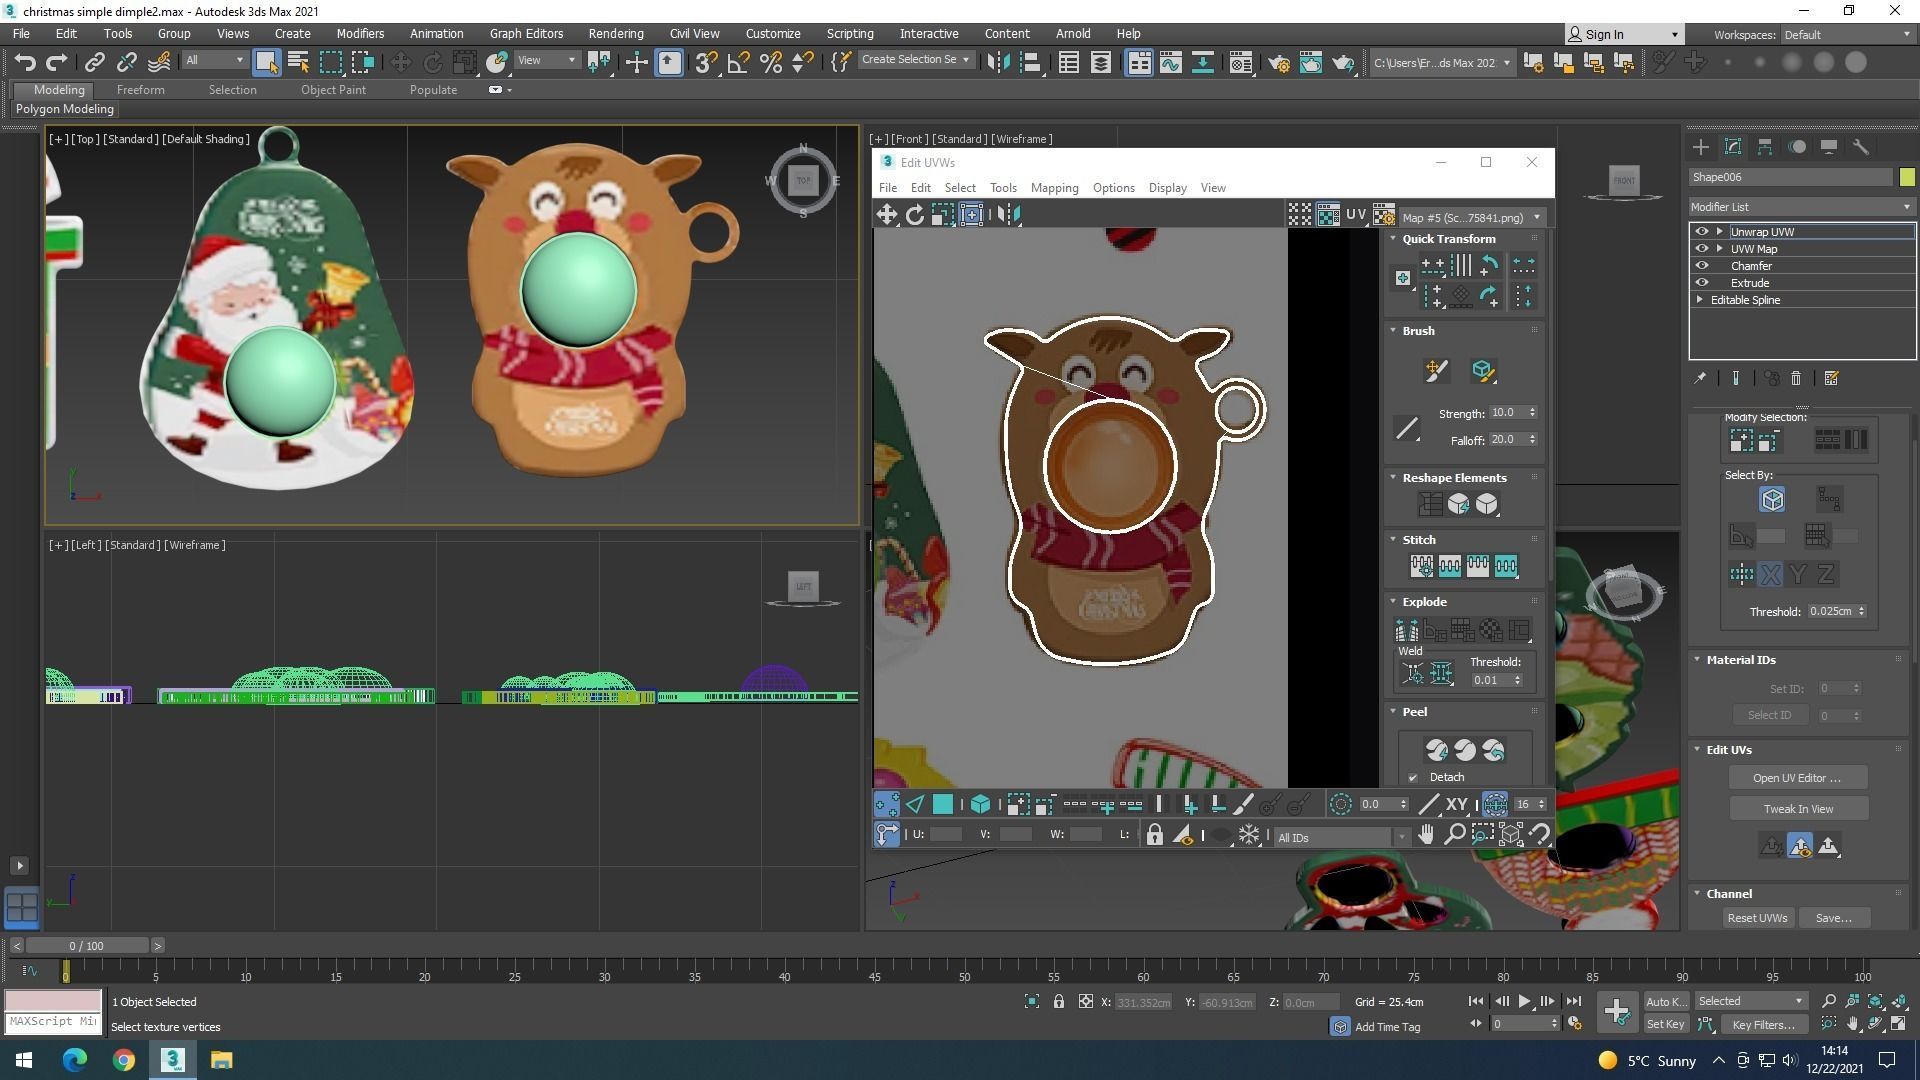The width and height of the screenshot is (1920, 1080).
Task: Click the Play Animation button
Action: click(1524, 1001)
